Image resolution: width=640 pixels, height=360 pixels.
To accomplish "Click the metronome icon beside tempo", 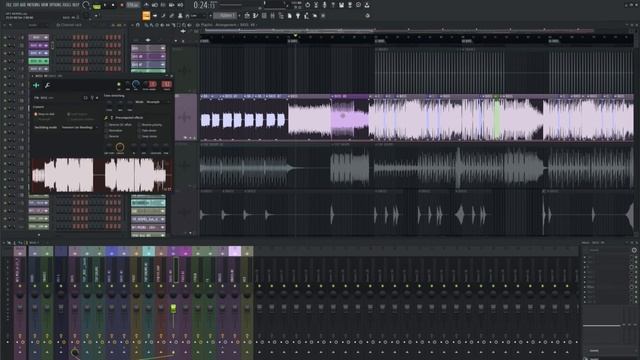I will [146, 5].
